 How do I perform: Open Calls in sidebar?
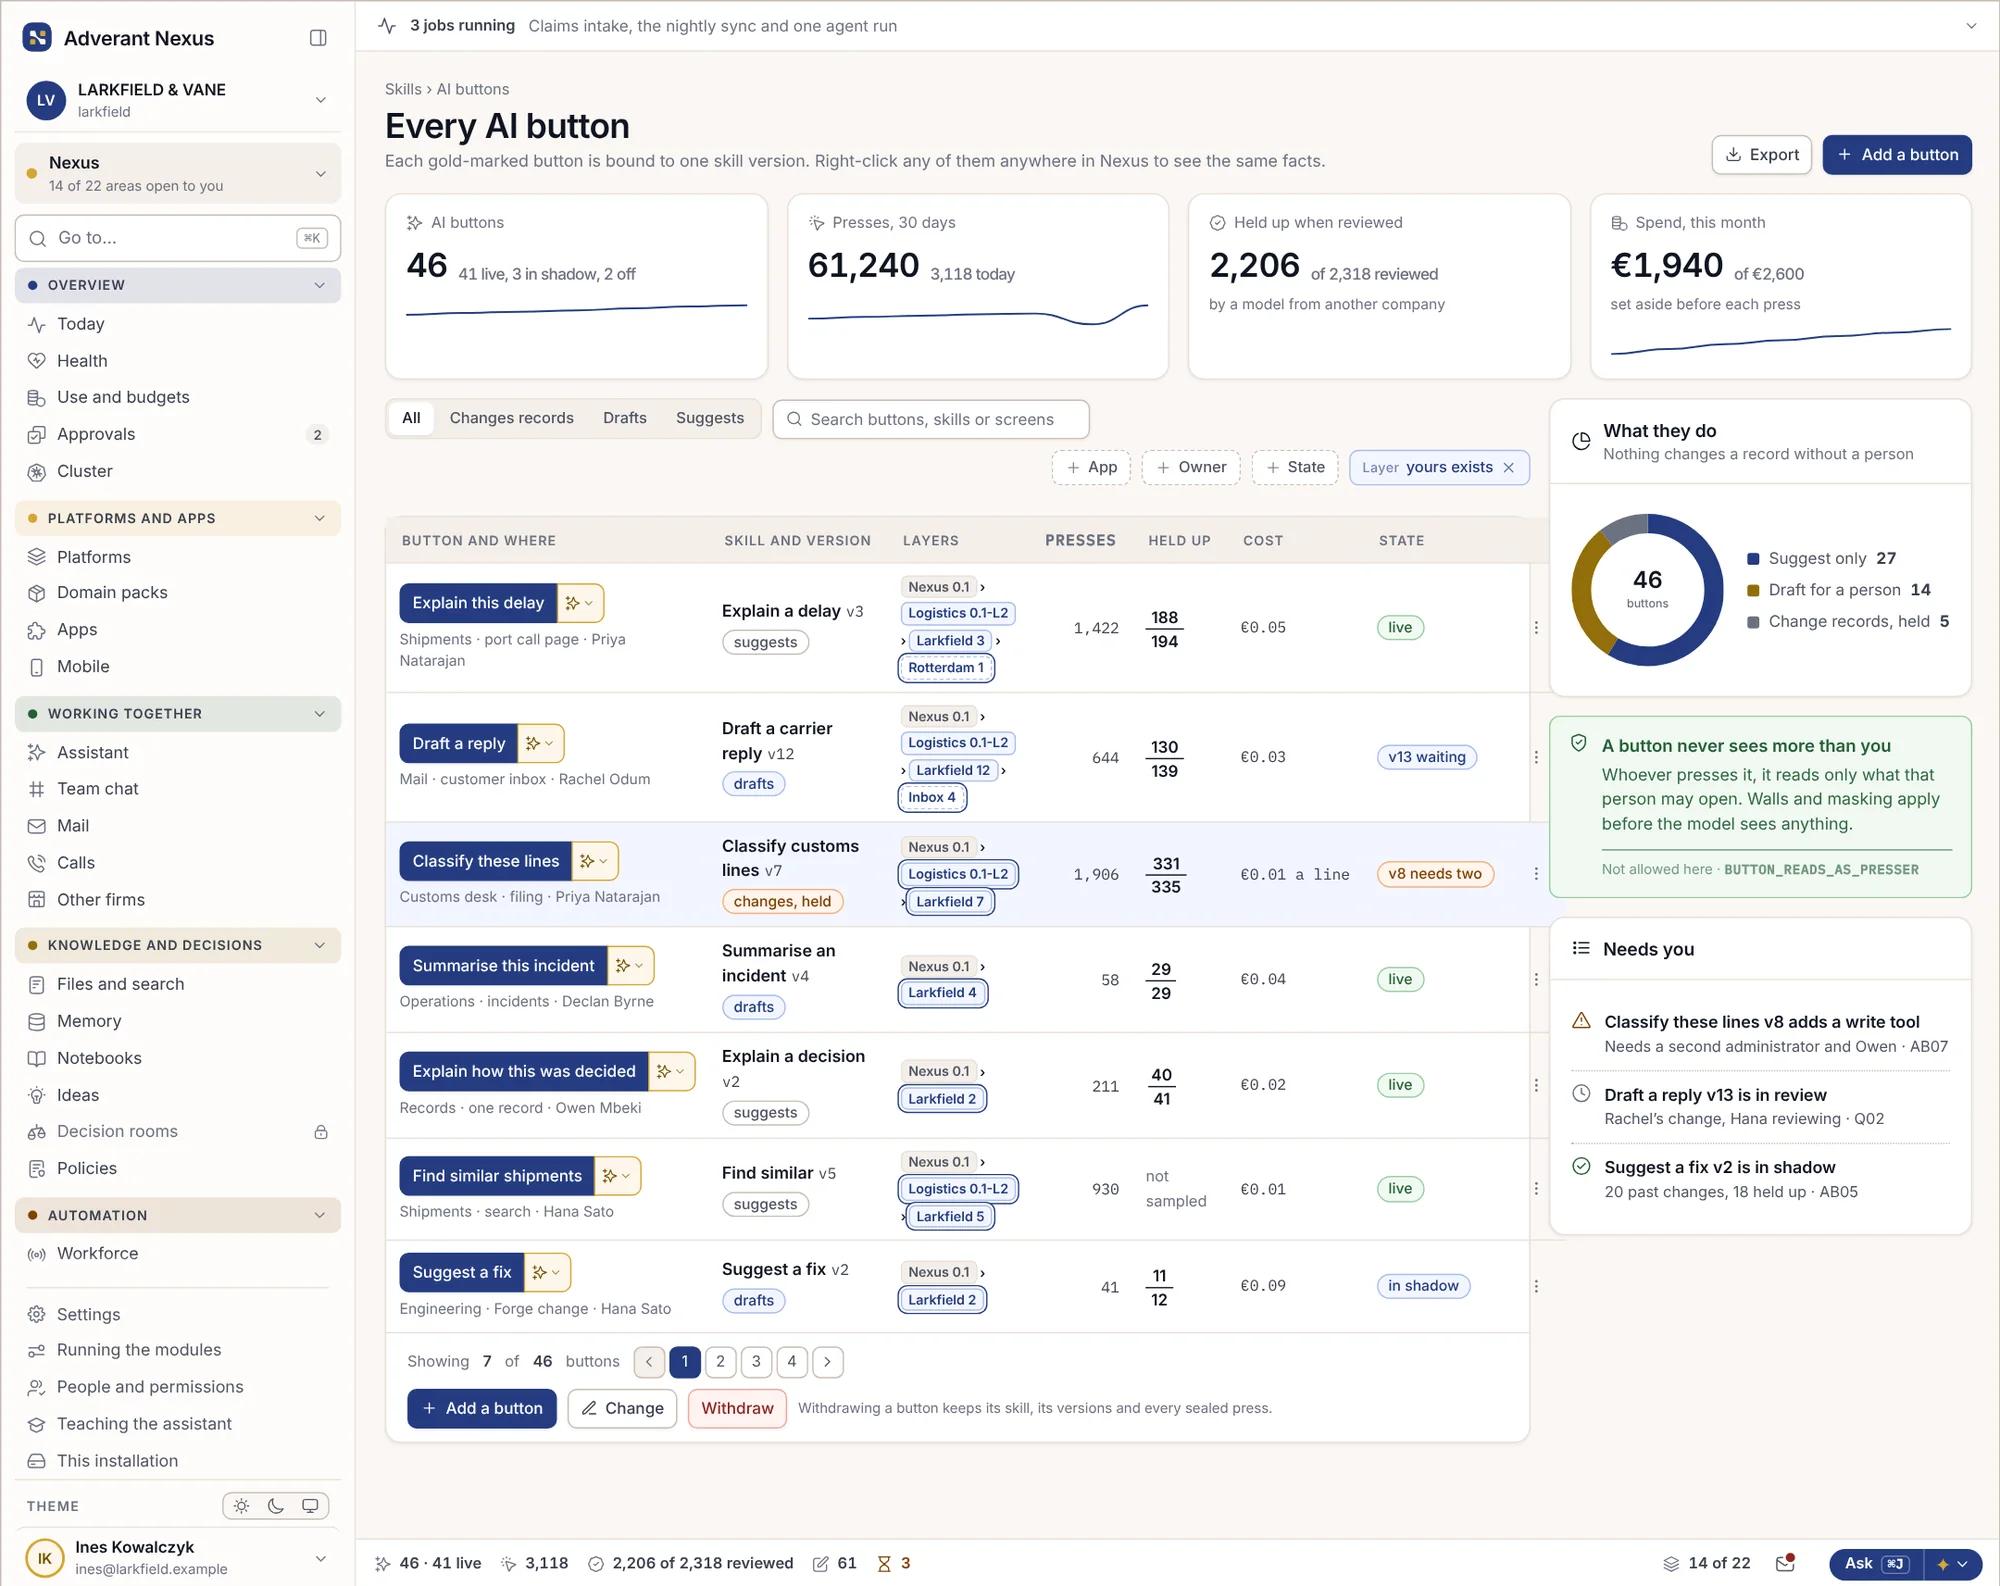(178, 863)
